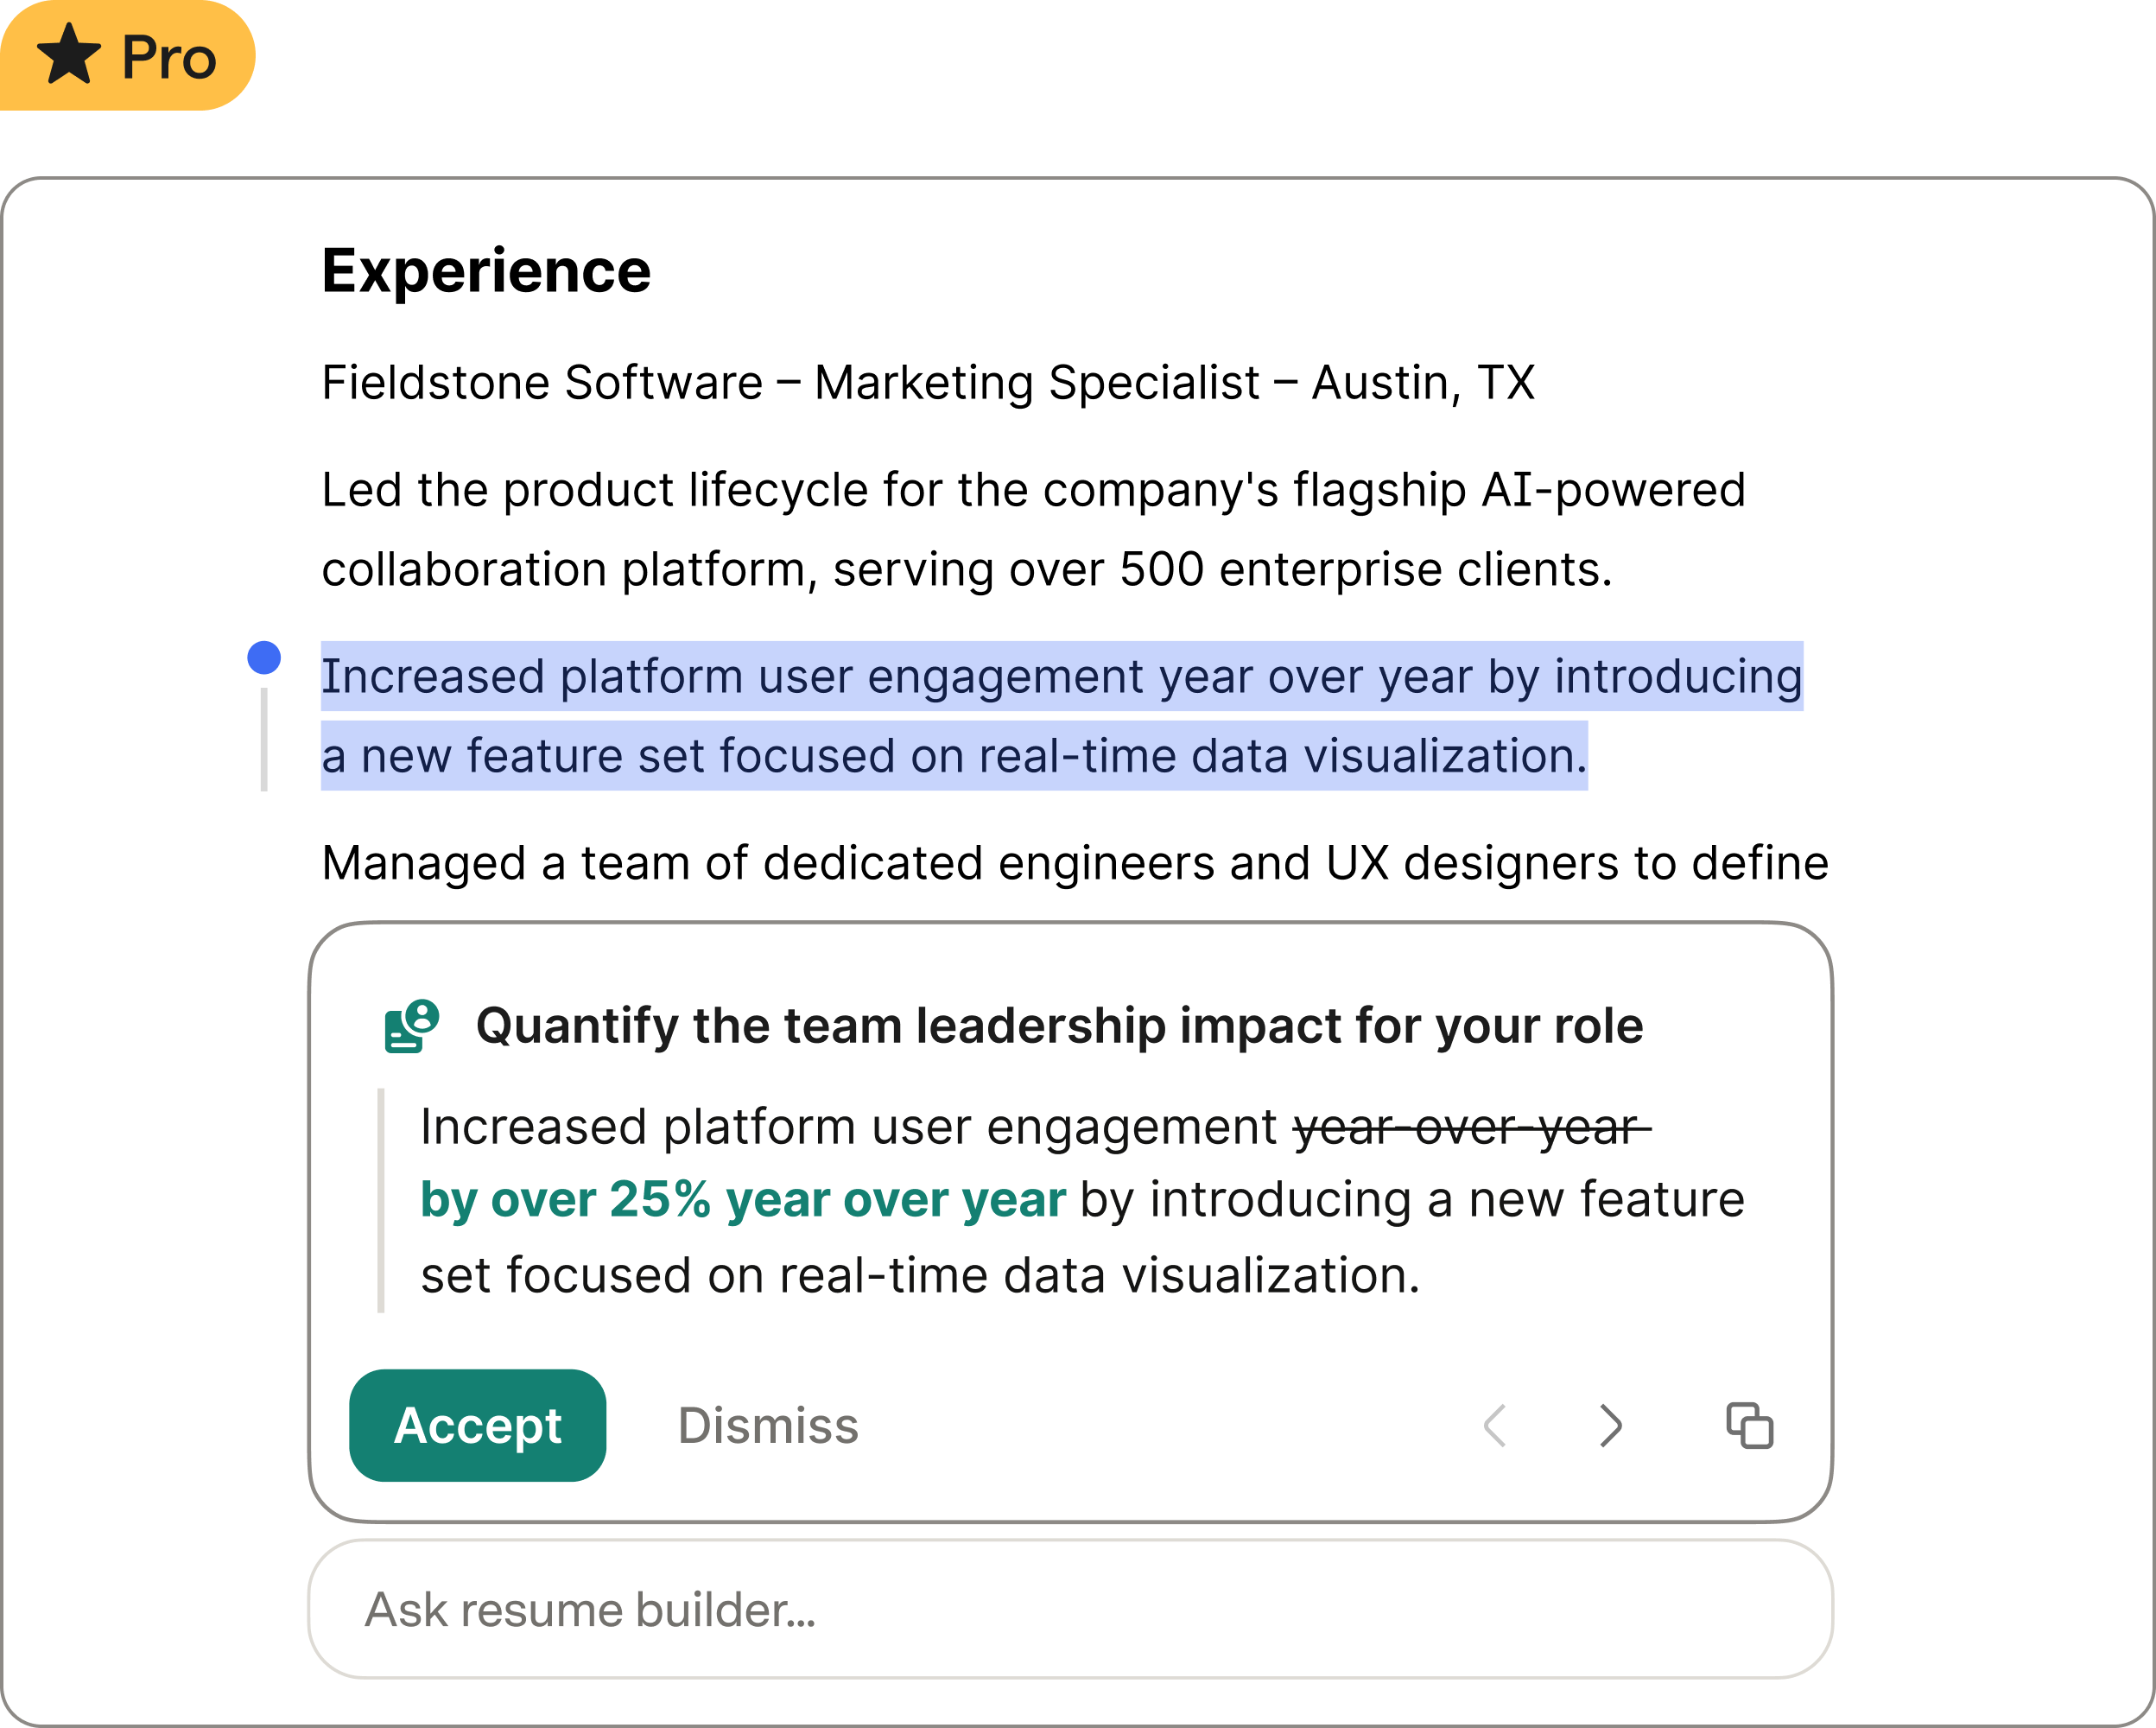Select the yellow Pro badge
Viewport: 2156px width, 1728px height.
click(128, 56)
